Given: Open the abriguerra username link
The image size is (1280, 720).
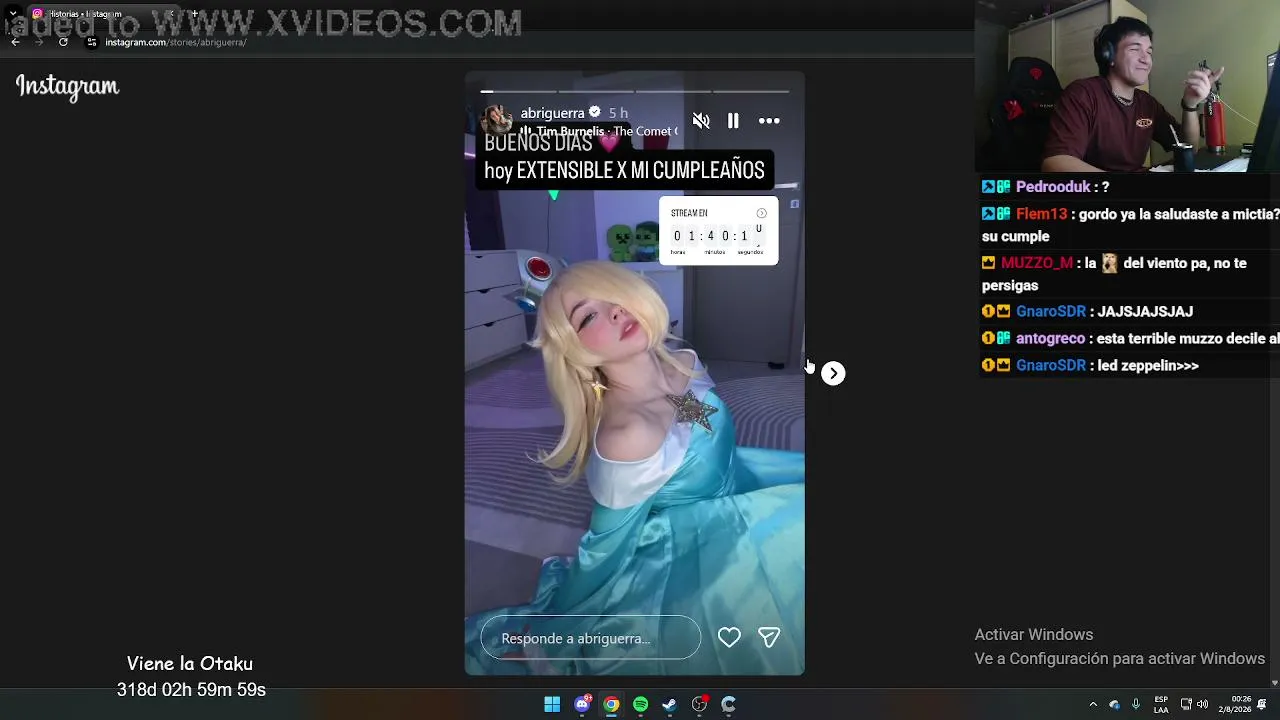Looking at the screenshot, I should click(552, 113).
